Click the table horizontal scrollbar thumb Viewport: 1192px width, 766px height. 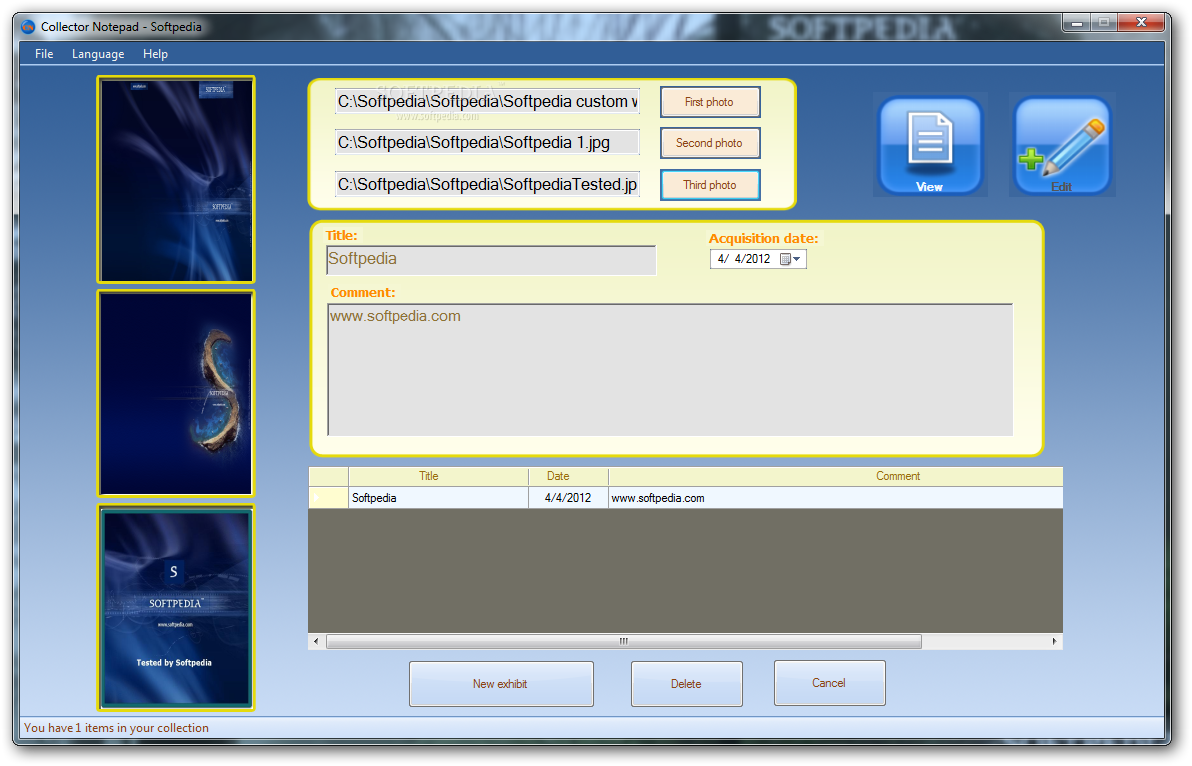click(624, 641)
